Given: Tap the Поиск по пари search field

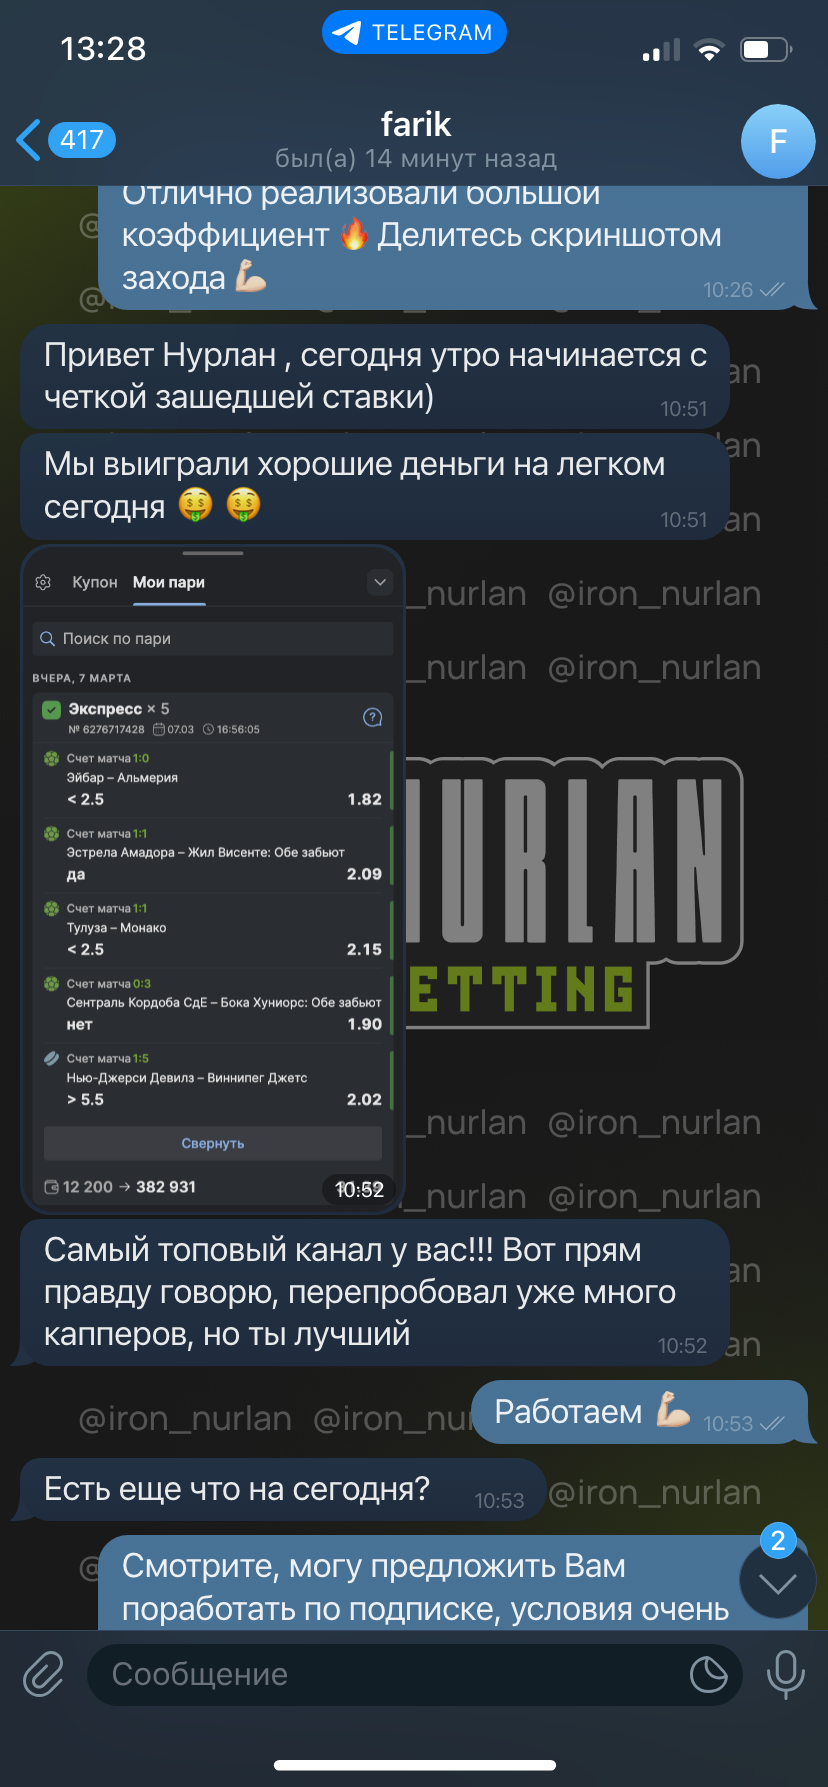Looking at the screenshot, I should pos(213,638).
